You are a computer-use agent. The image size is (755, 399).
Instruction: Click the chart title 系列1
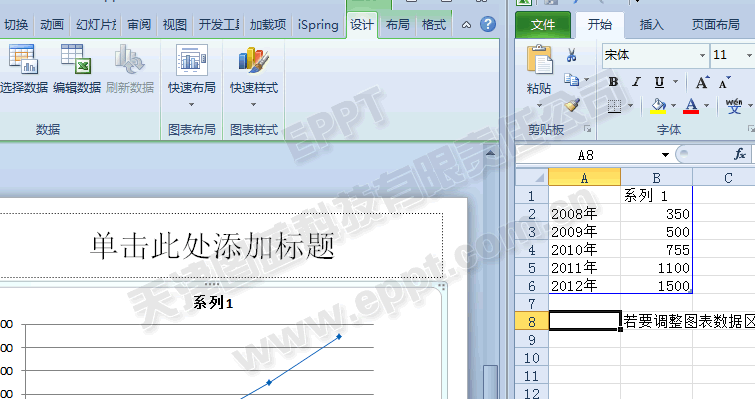[x=213, y=303]
